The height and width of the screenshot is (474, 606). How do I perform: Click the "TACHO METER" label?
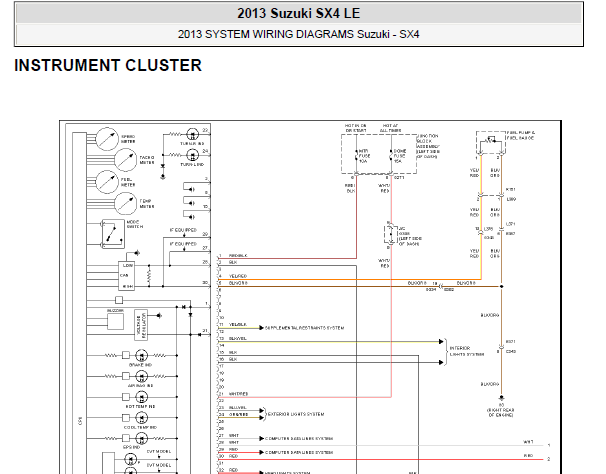point(147,160)
